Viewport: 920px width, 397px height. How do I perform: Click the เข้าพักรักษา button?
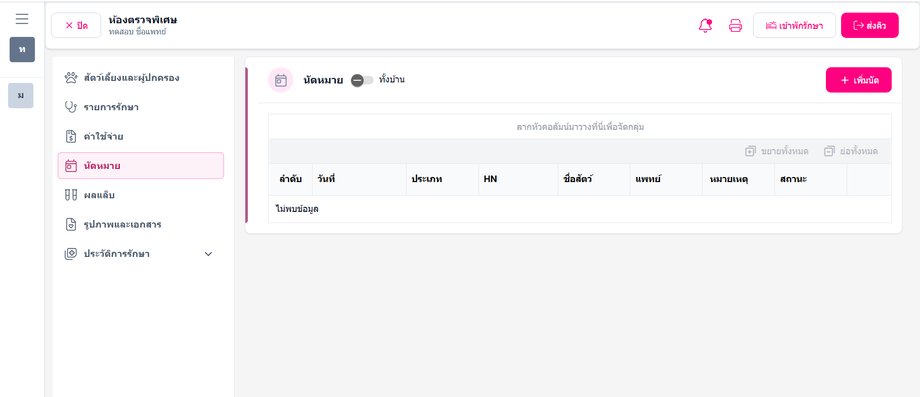point(794,25)
